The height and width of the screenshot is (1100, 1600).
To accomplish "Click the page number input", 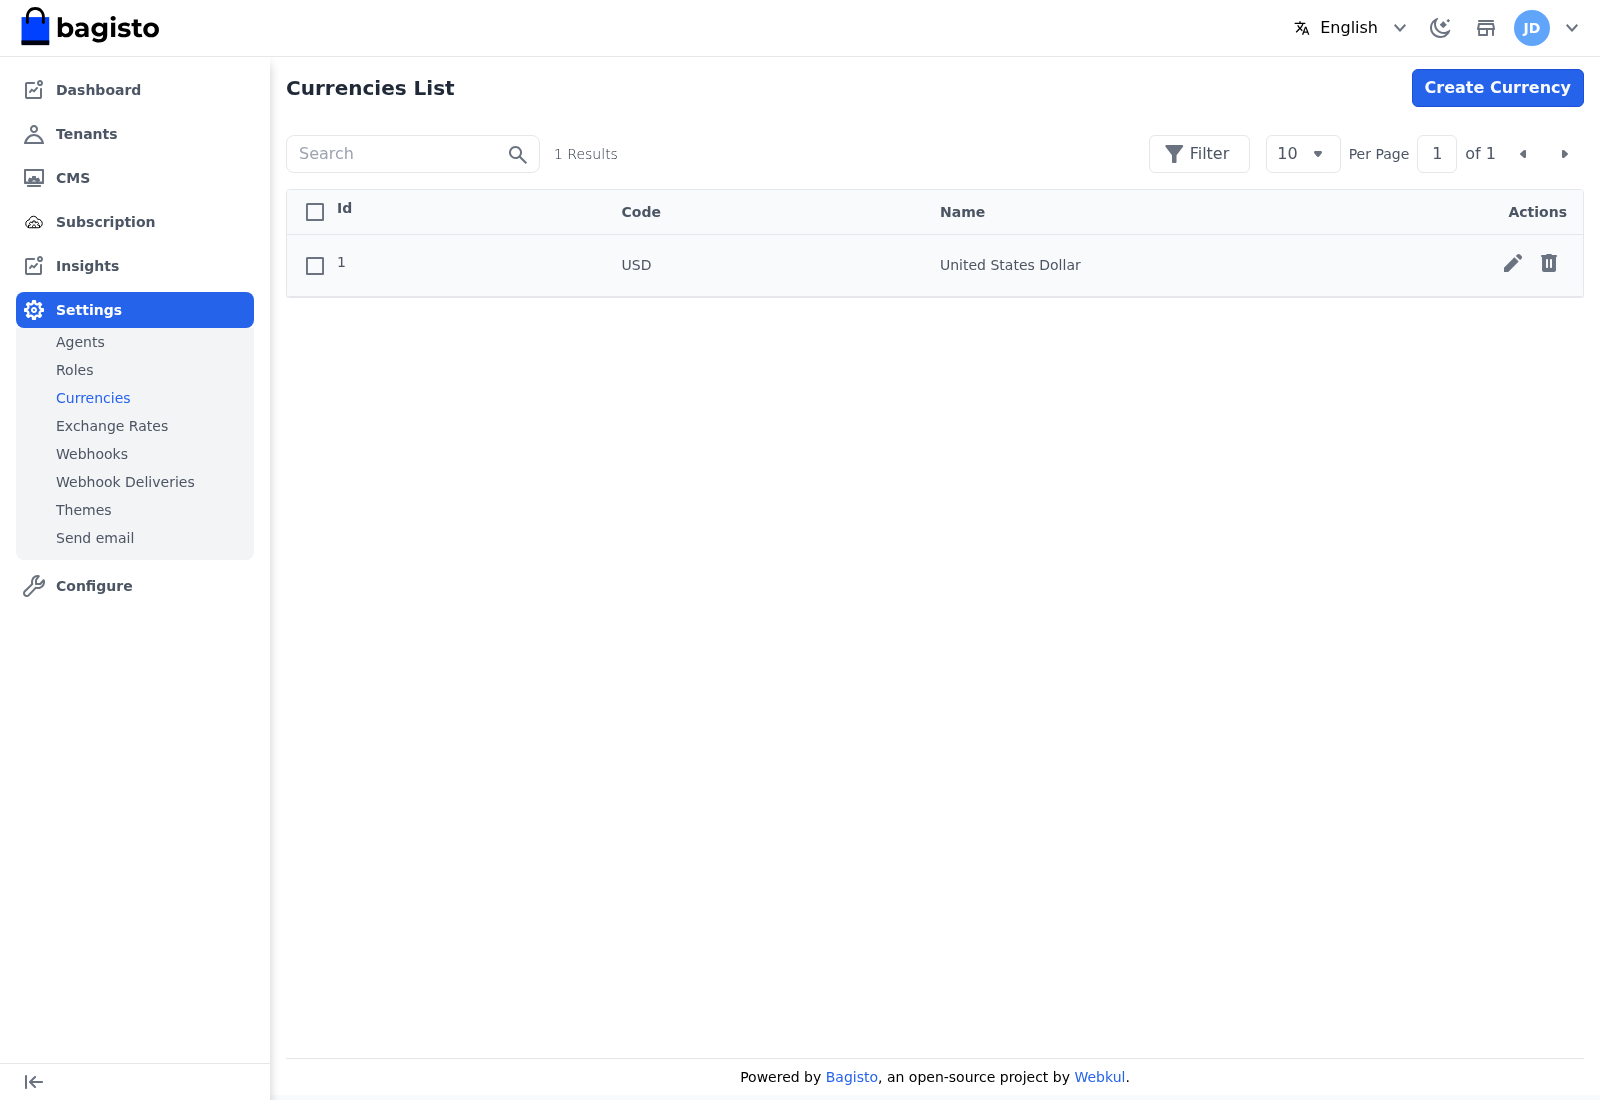I will [1437, 154].
